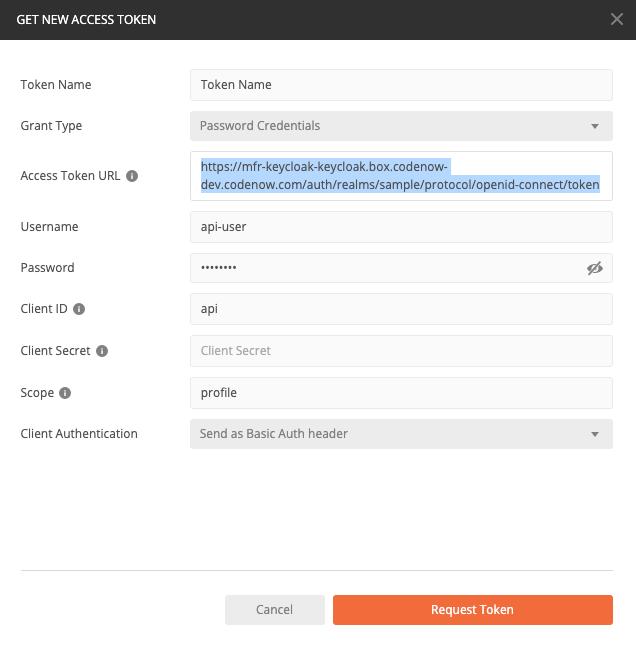Click the GET NEW ACCESS TOKEN title
This screenshot has height=648, width=636.
(86, 19)
